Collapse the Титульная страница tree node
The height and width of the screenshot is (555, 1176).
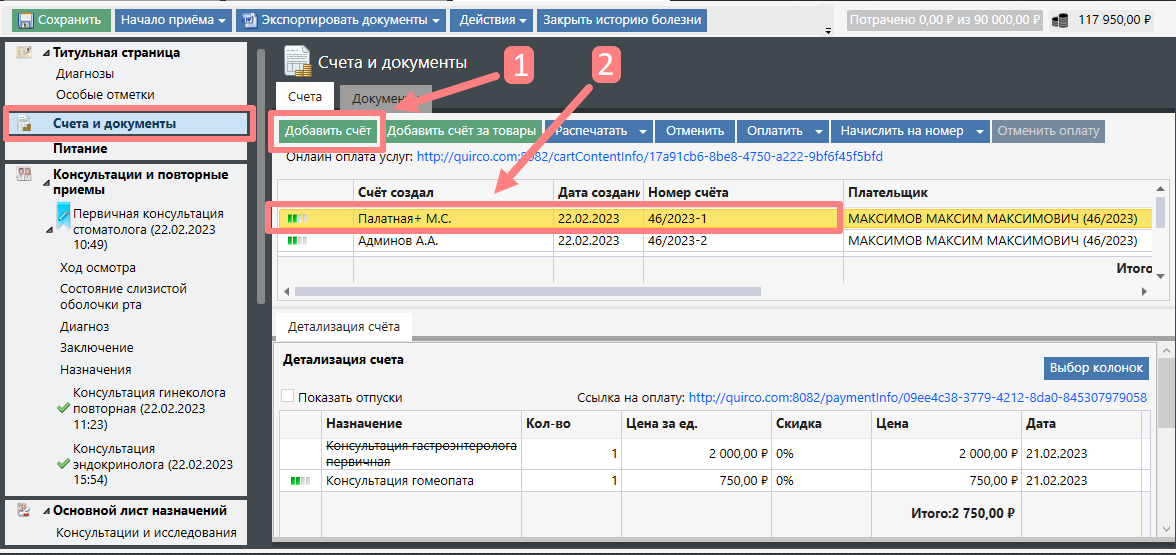pyautogui.click(x=46, y=53)
